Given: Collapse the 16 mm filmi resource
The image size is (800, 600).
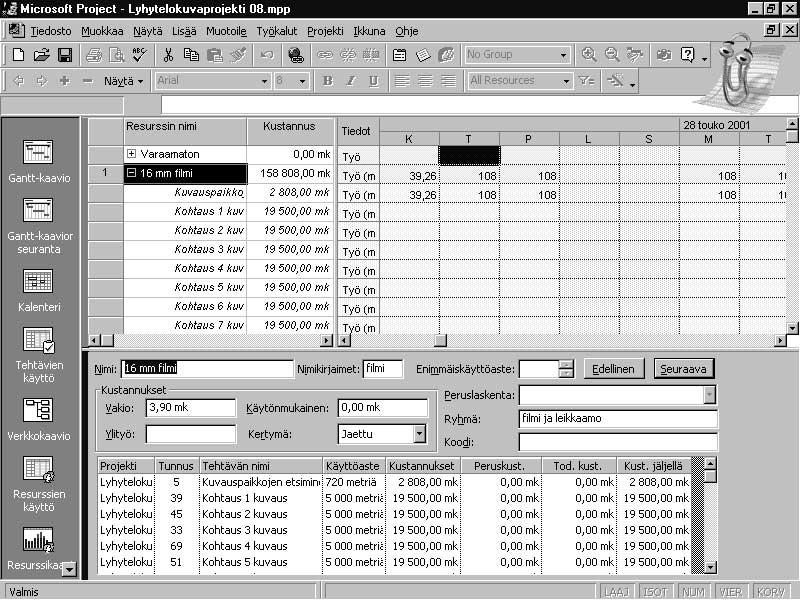Looking at the screenshot, I should tap(131, 173).
